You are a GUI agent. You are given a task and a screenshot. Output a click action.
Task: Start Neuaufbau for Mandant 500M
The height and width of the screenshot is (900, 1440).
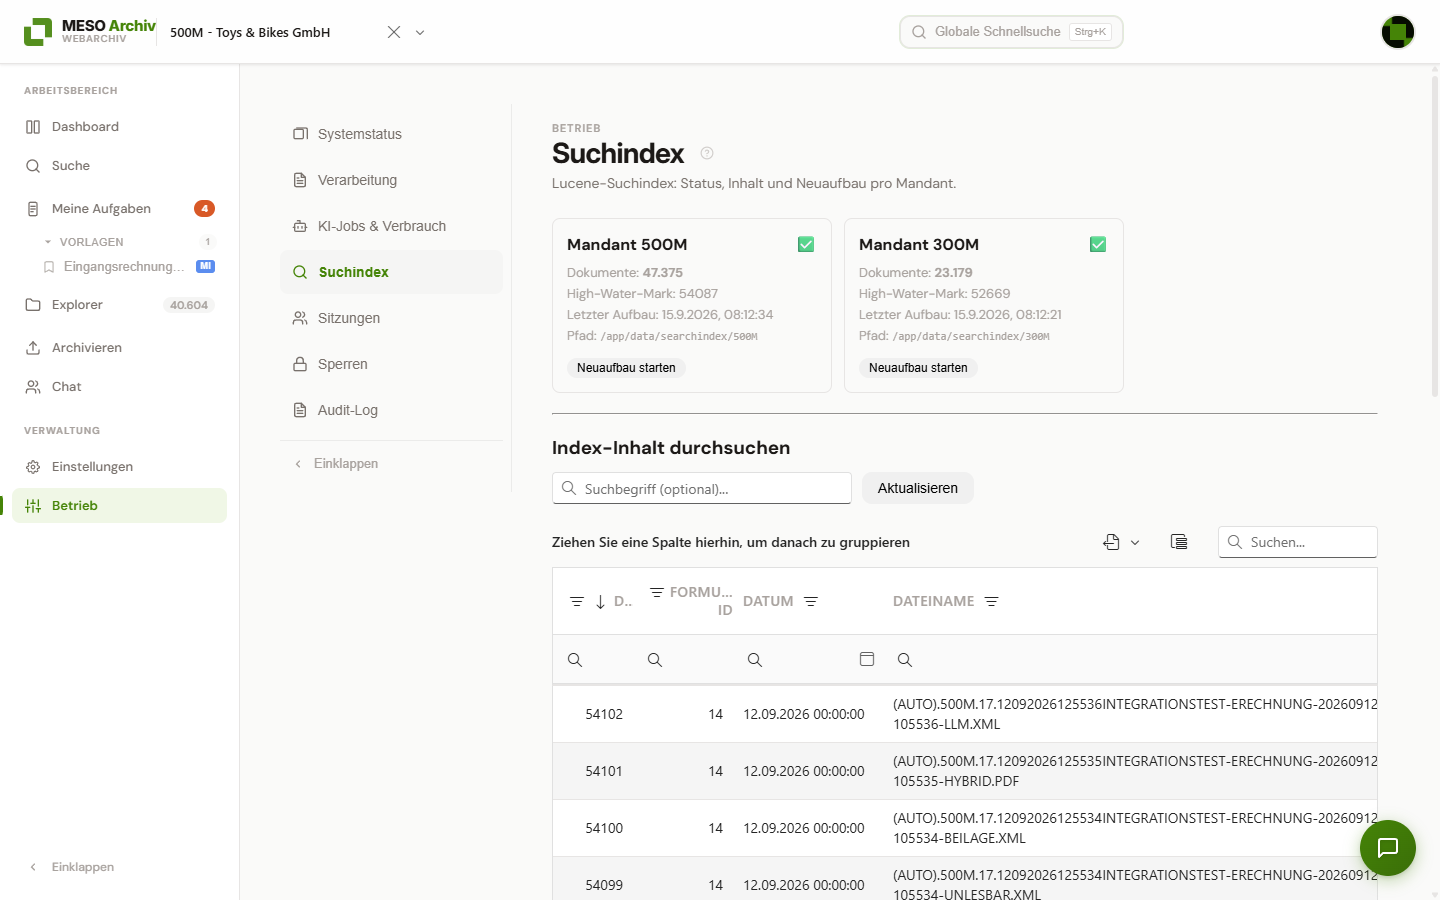(626, 368)
